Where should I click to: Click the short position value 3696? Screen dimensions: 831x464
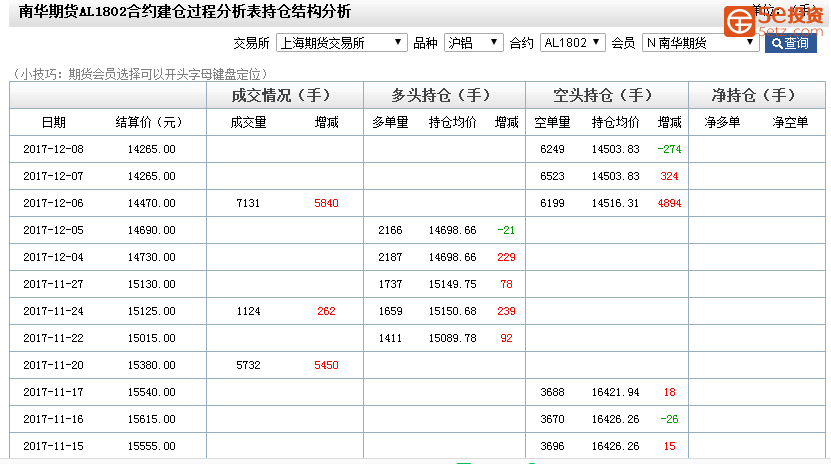pos(552,447)
